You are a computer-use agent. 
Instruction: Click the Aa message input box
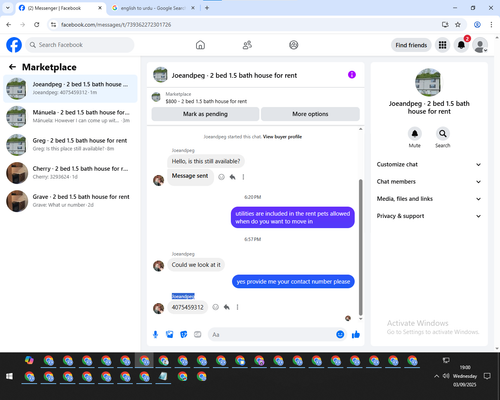[x=272, y=334]
